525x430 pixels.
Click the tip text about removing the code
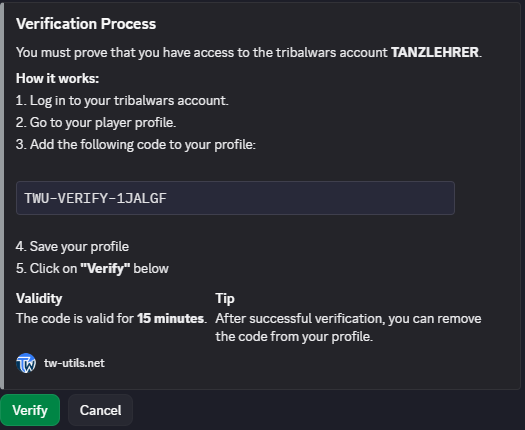coord(348,328)
